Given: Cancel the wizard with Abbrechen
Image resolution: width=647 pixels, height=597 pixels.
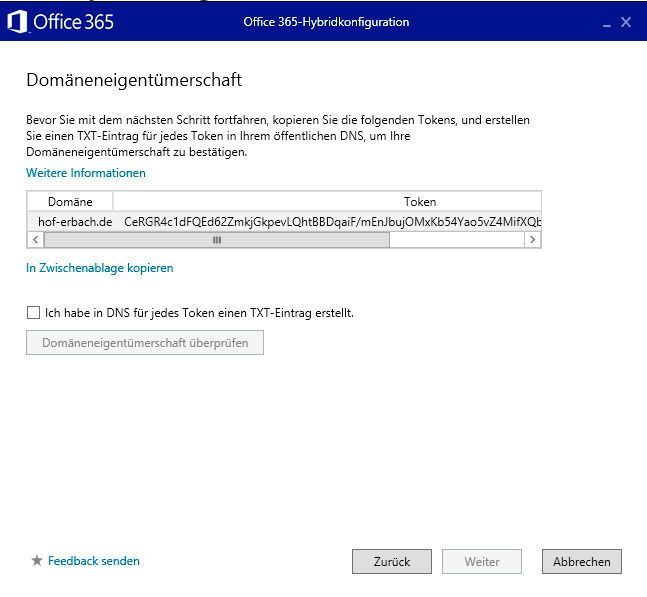Looking at the screenshot, I should (x=582, y=562).
